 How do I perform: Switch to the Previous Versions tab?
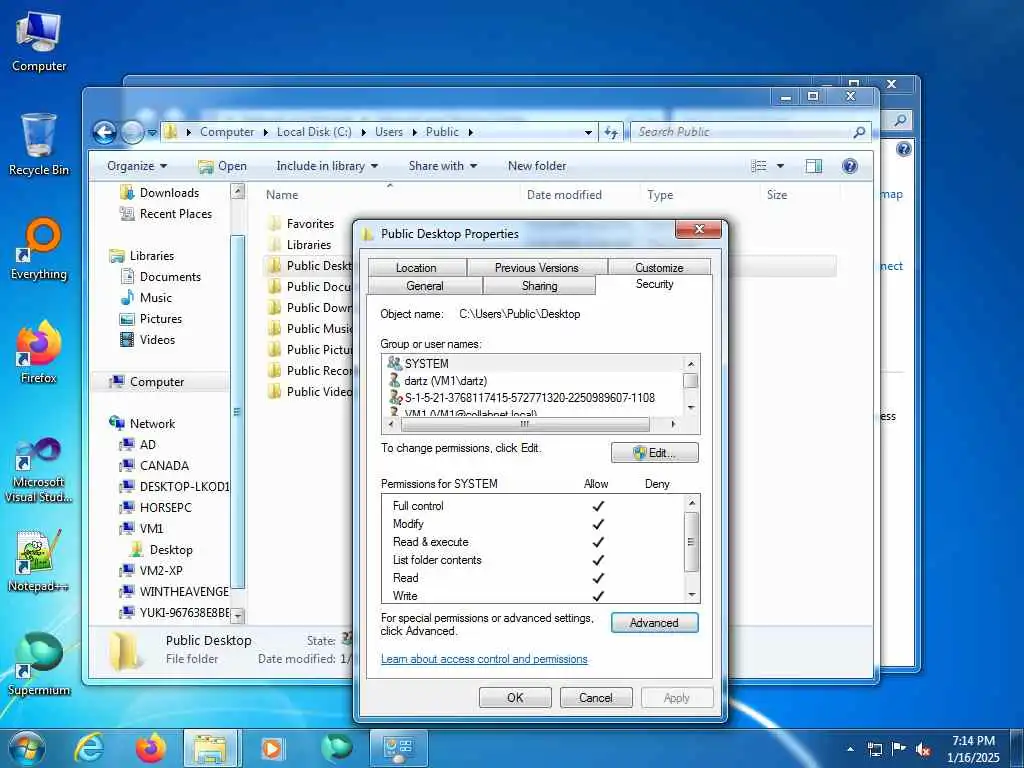pos(537,268)
